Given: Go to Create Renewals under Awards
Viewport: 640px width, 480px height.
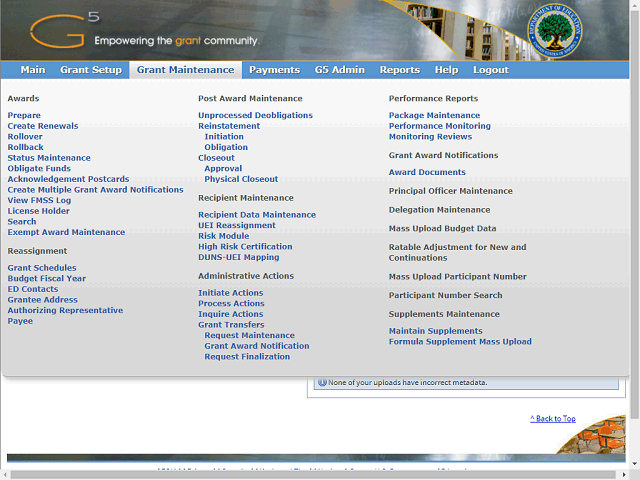Looking at the screenshot, I should click(43, 126).
